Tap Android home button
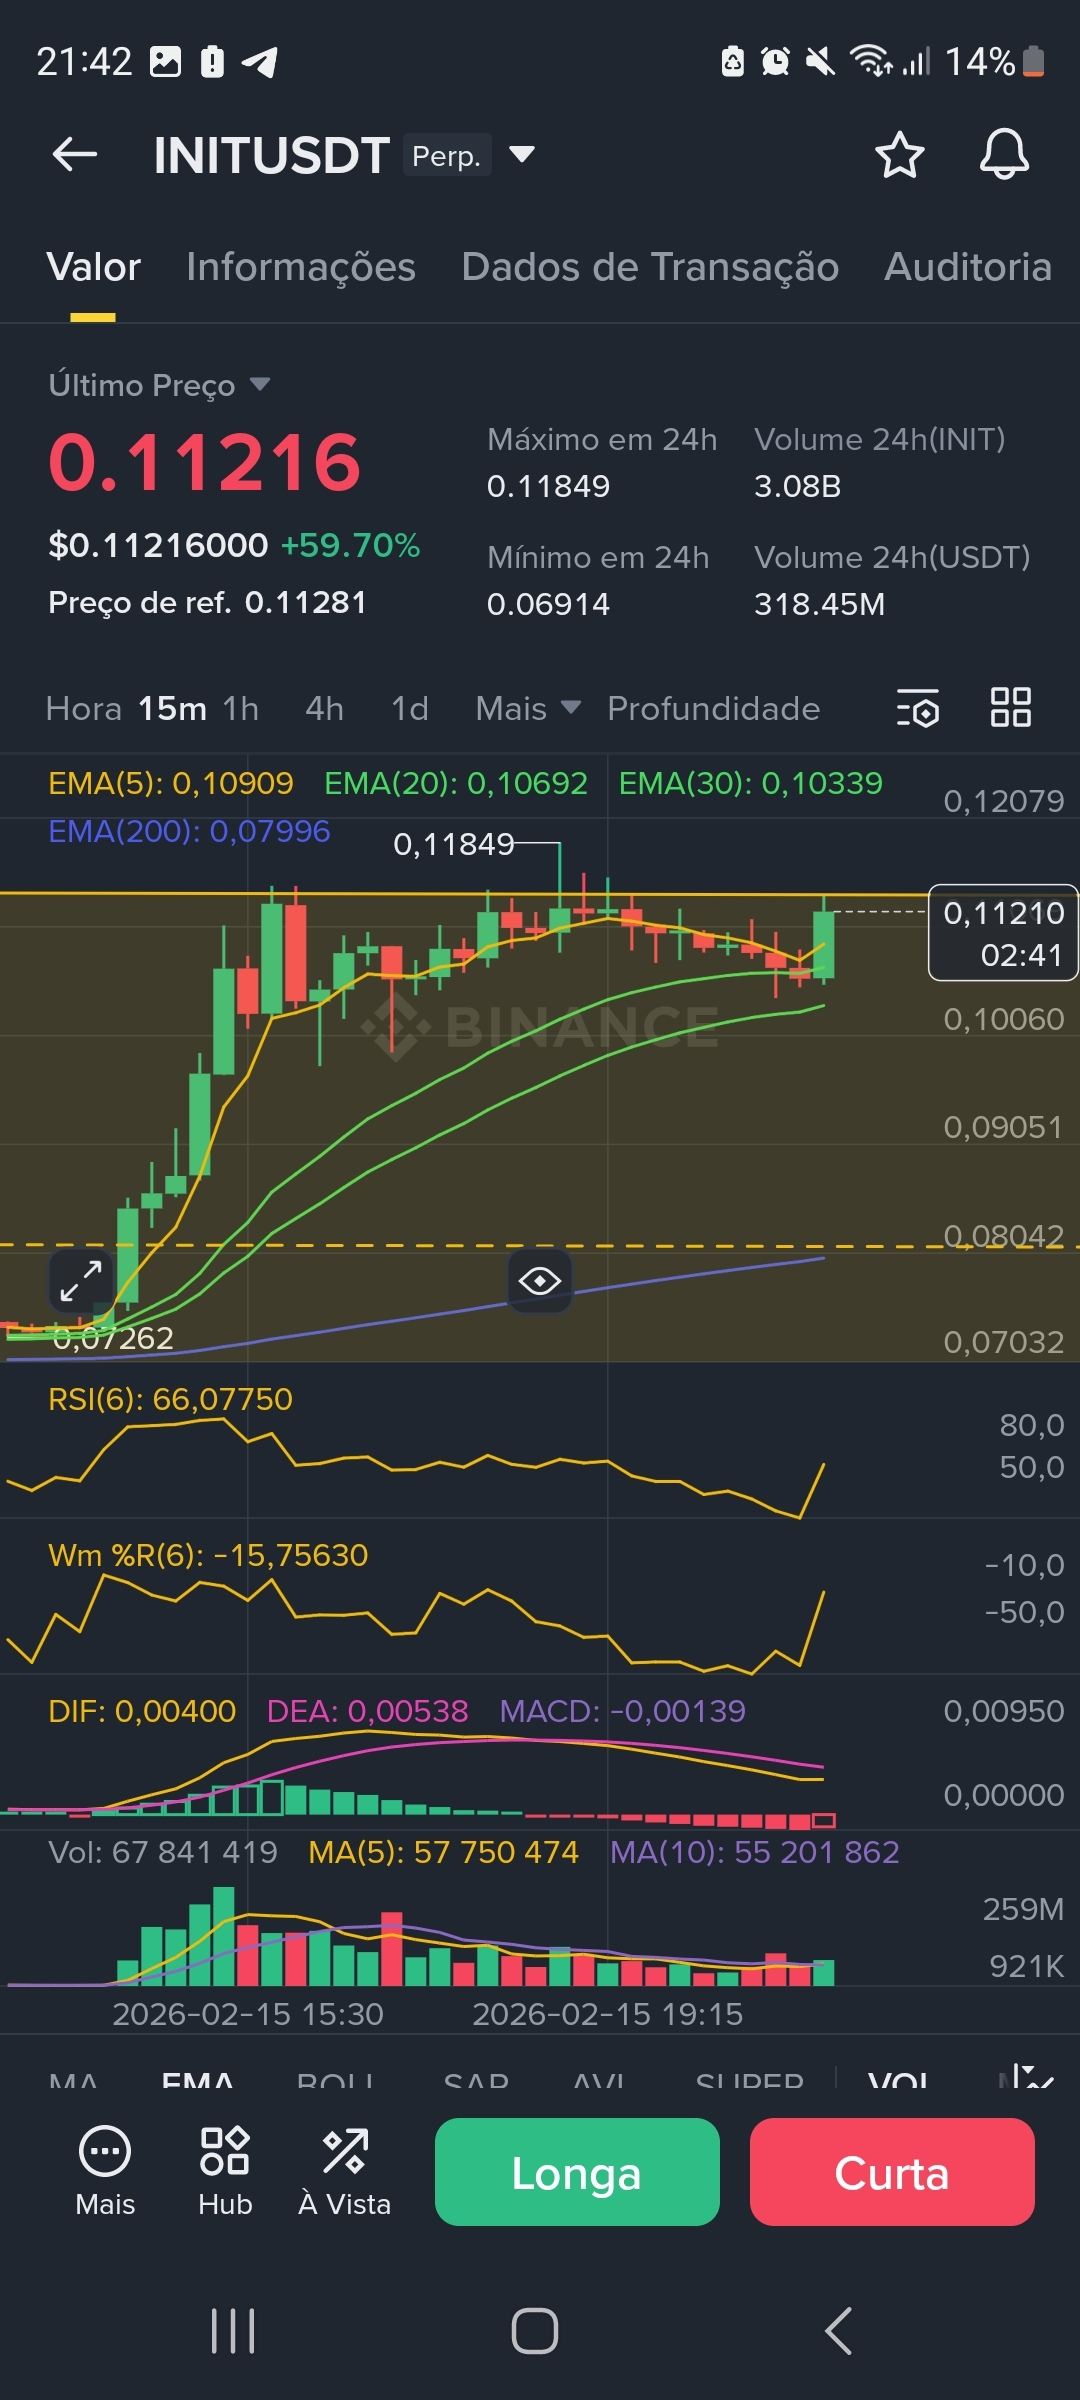1080x2400 pixels. click(x=535, y=2331)
